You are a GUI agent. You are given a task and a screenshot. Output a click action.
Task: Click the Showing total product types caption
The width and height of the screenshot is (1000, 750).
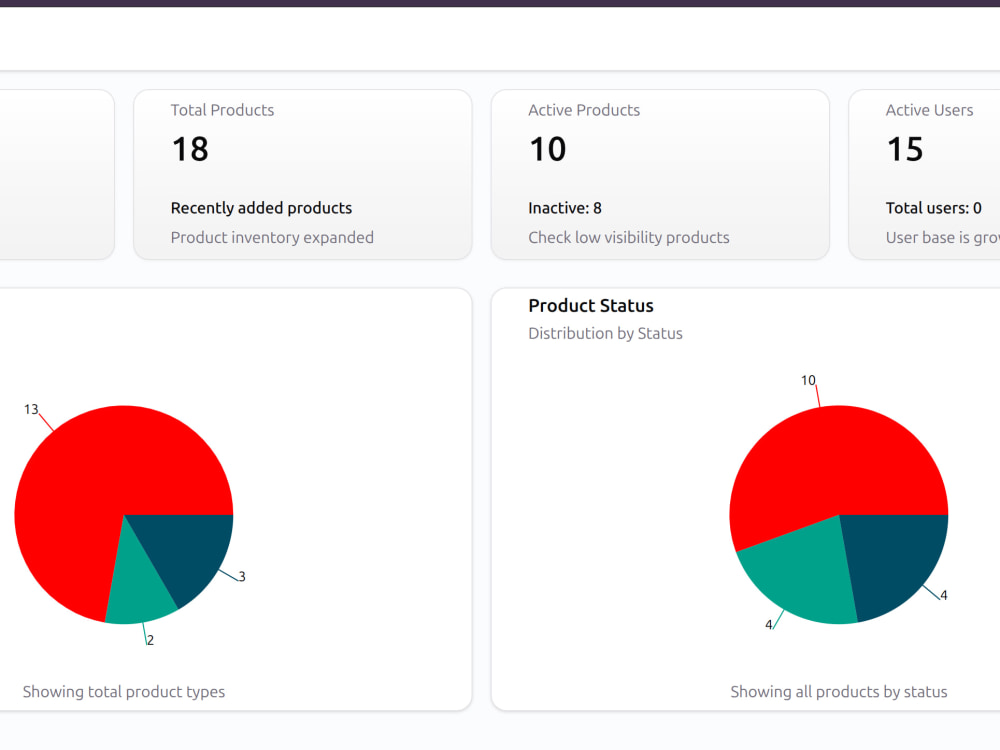point(124,692)
